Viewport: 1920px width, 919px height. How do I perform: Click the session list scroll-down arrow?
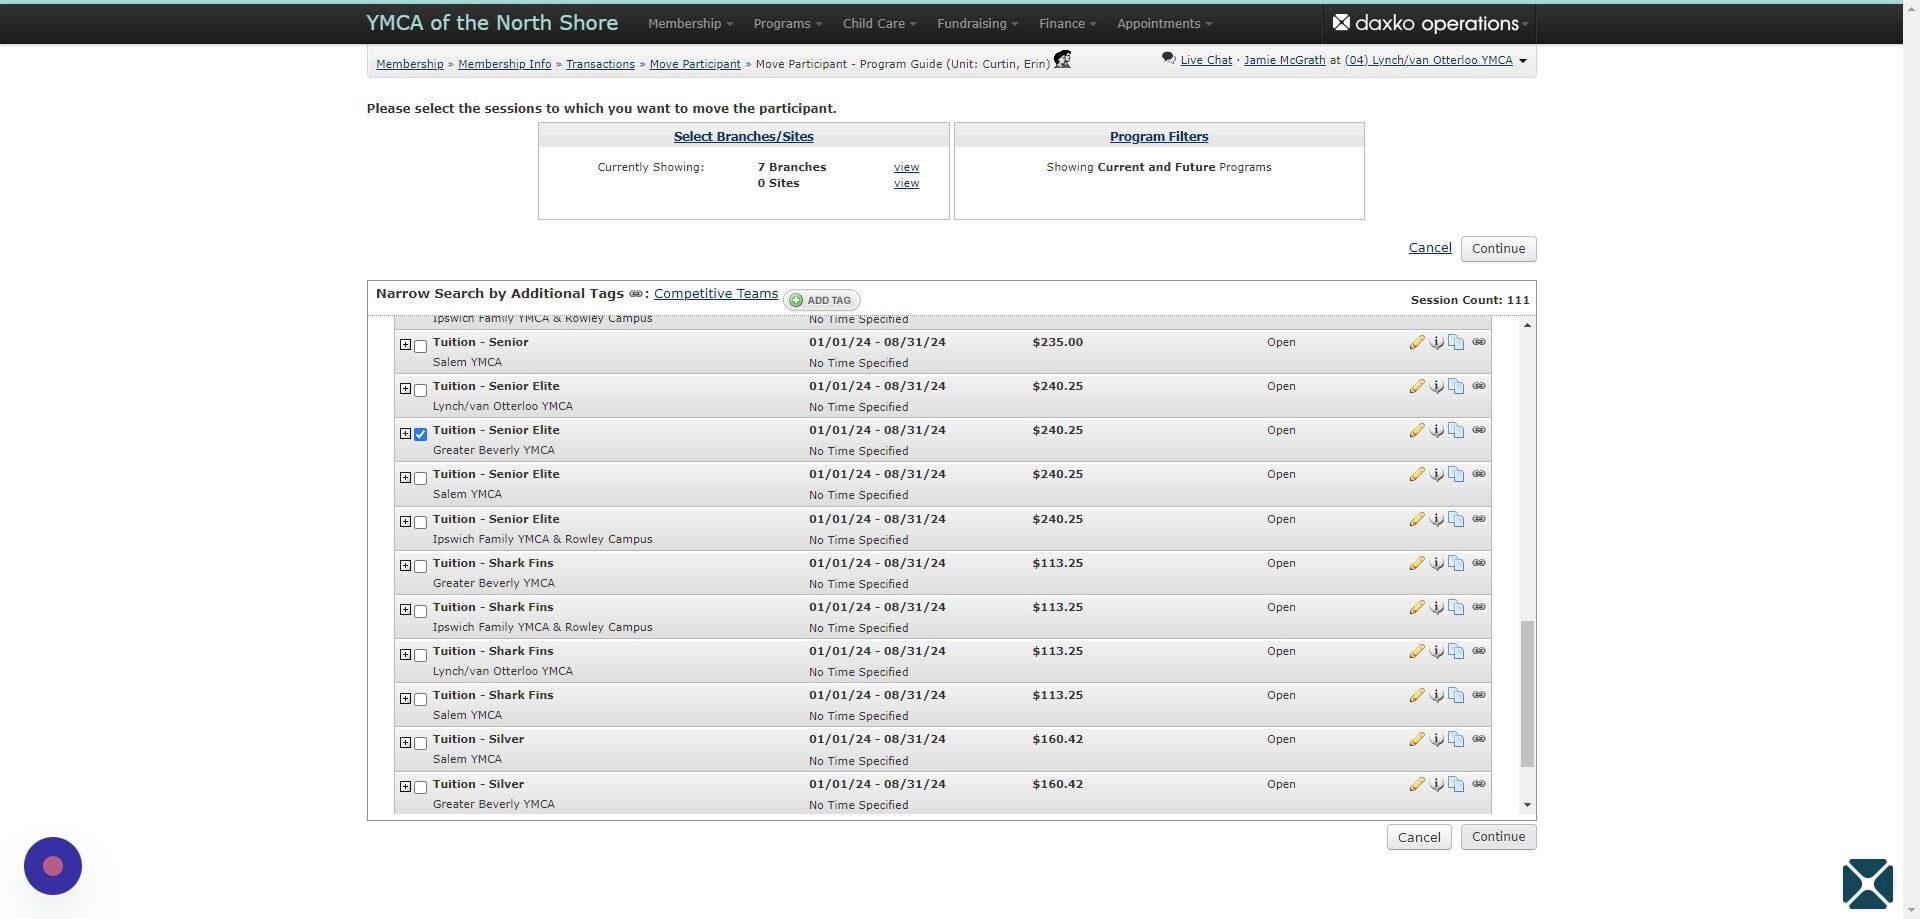[x=1527, y=805]
